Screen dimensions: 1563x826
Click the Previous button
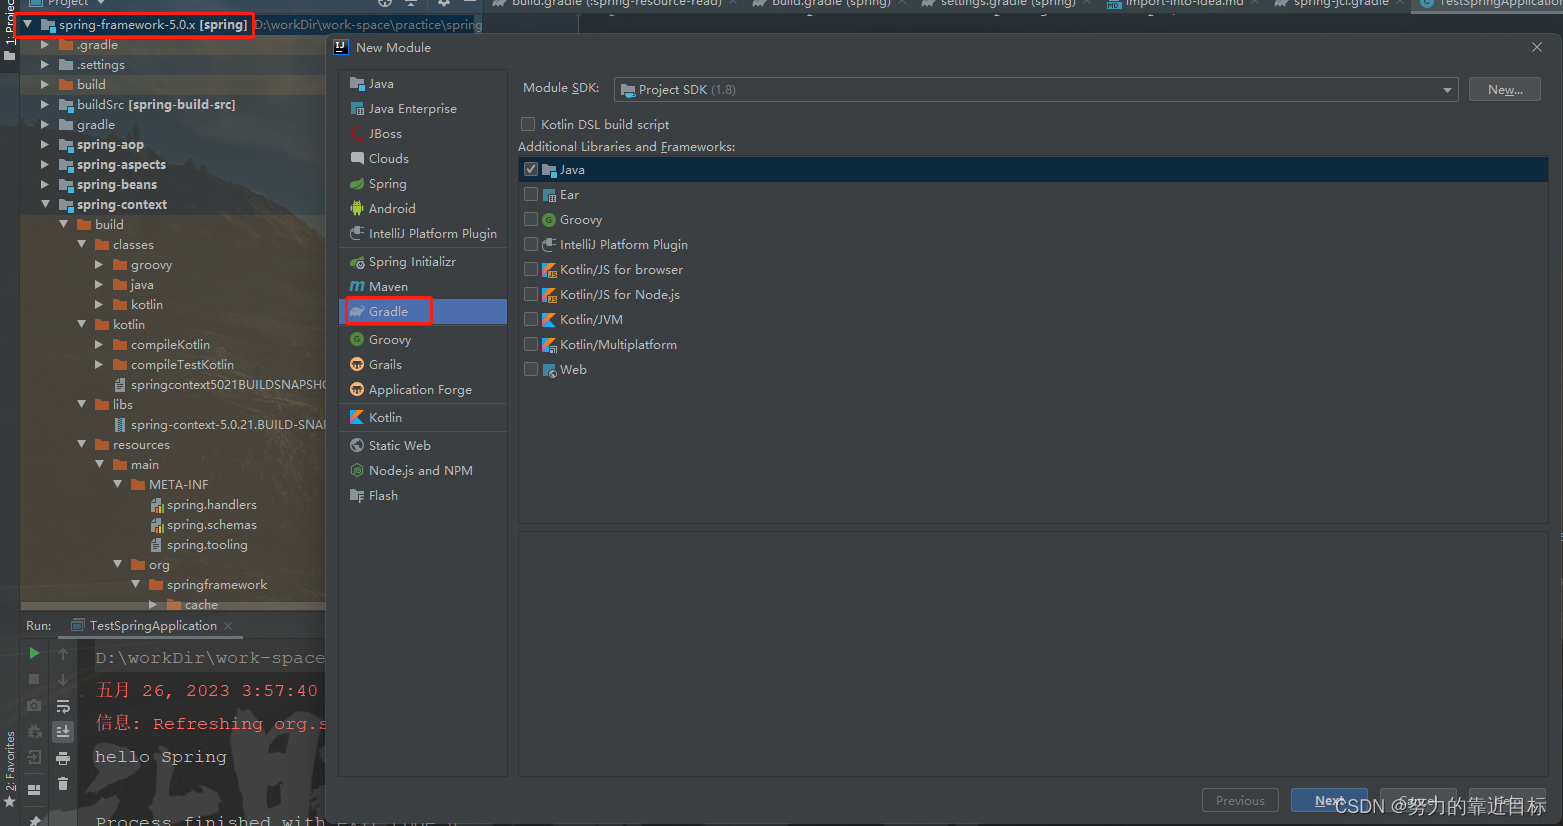(1240, 800)
